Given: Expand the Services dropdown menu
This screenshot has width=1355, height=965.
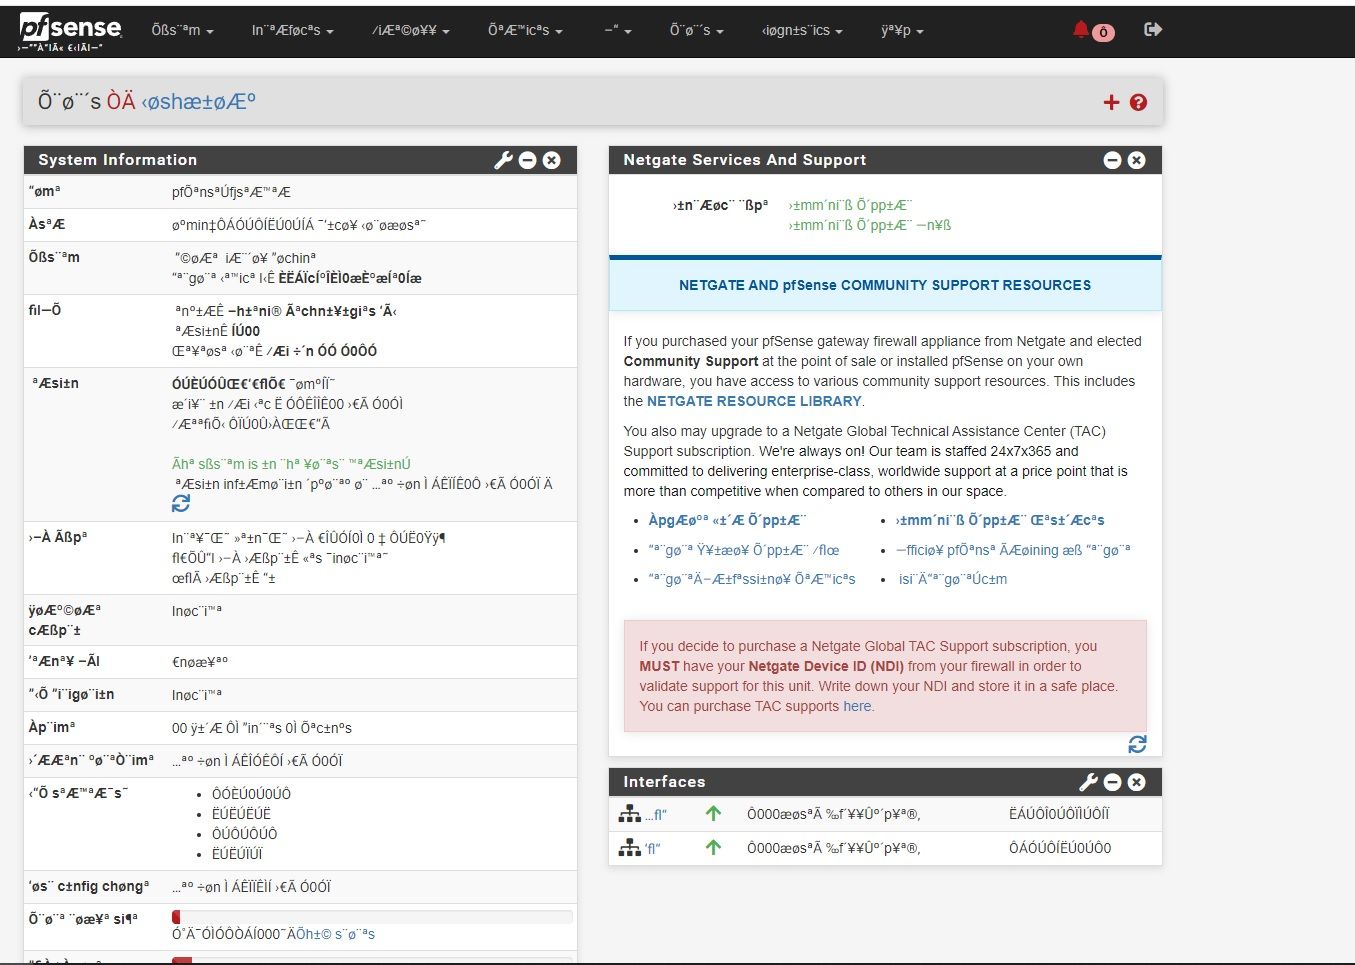Looking at the screenshot, I should (525, 31).
